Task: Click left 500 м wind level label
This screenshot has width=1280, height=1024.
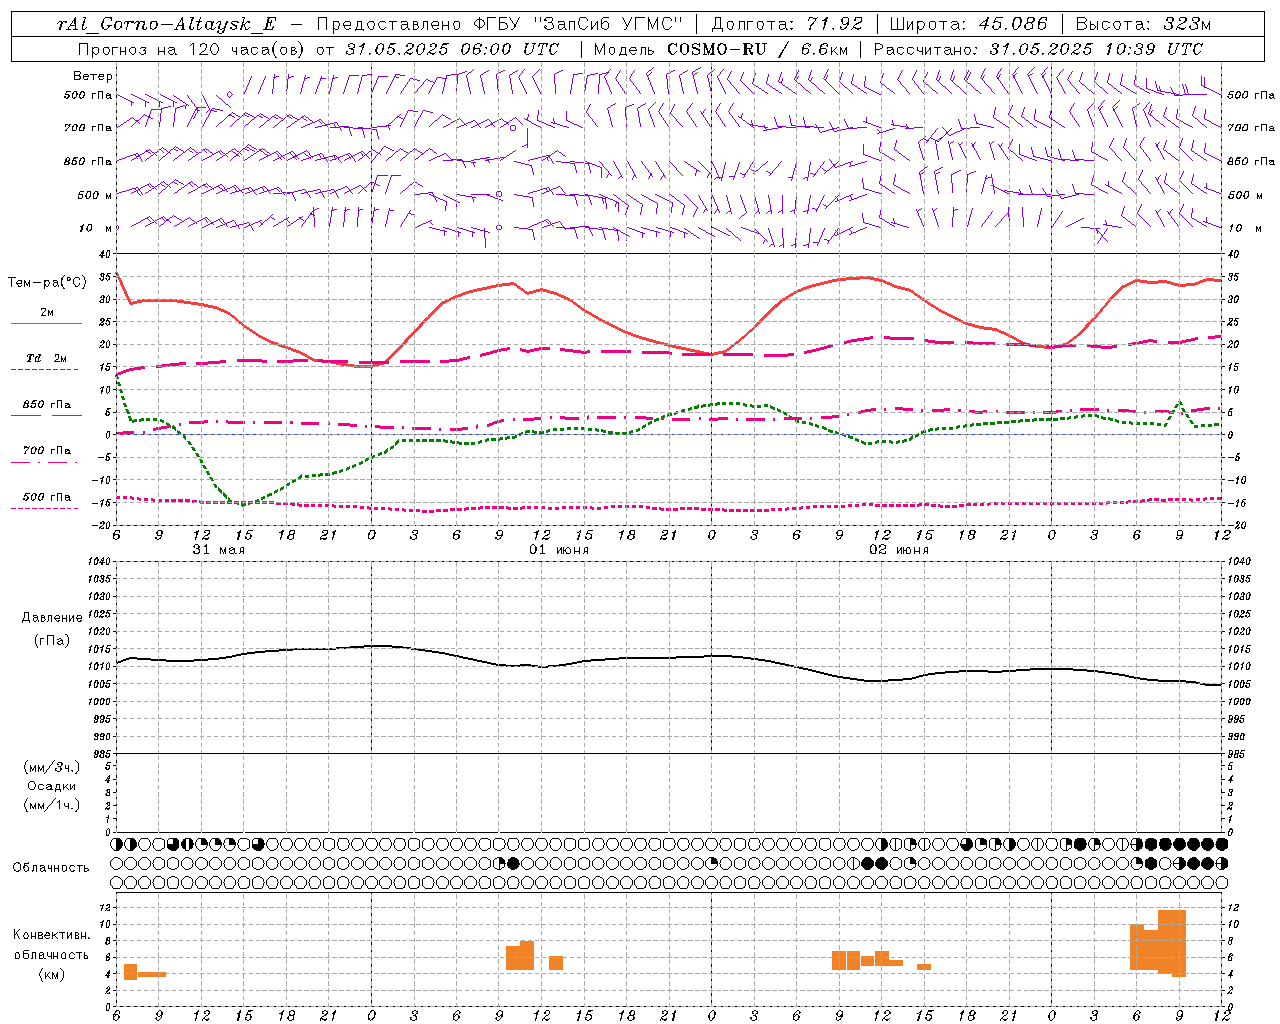Action: (x=88, y=195)
